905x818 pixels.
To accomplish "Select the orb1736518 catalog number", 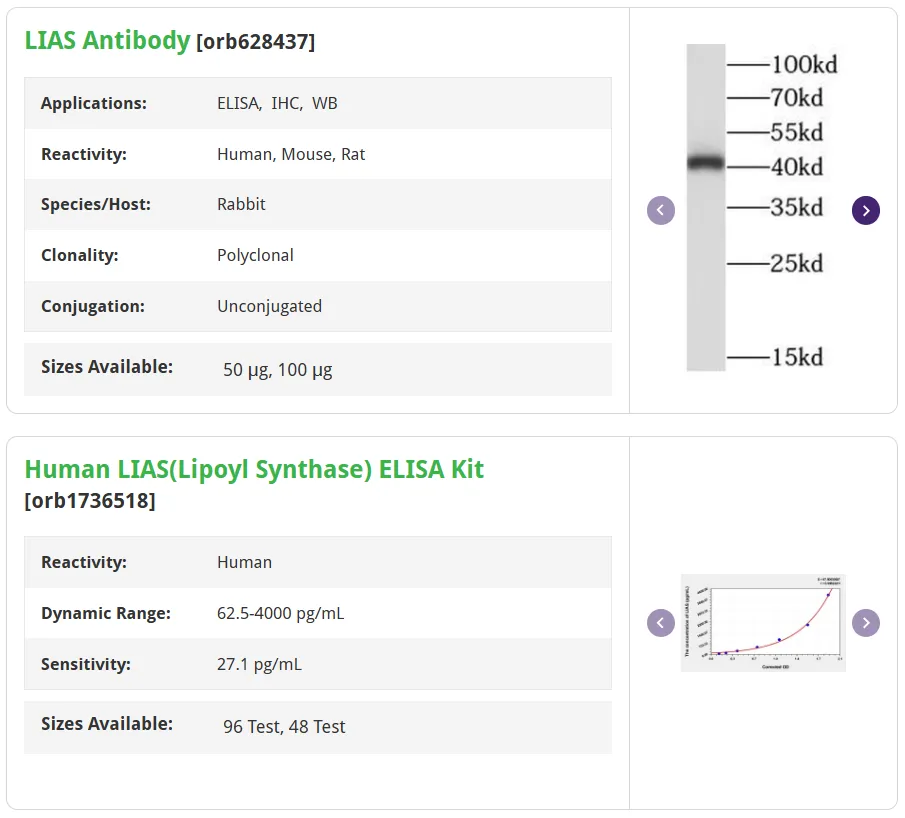I will click(x=90, y=501).
